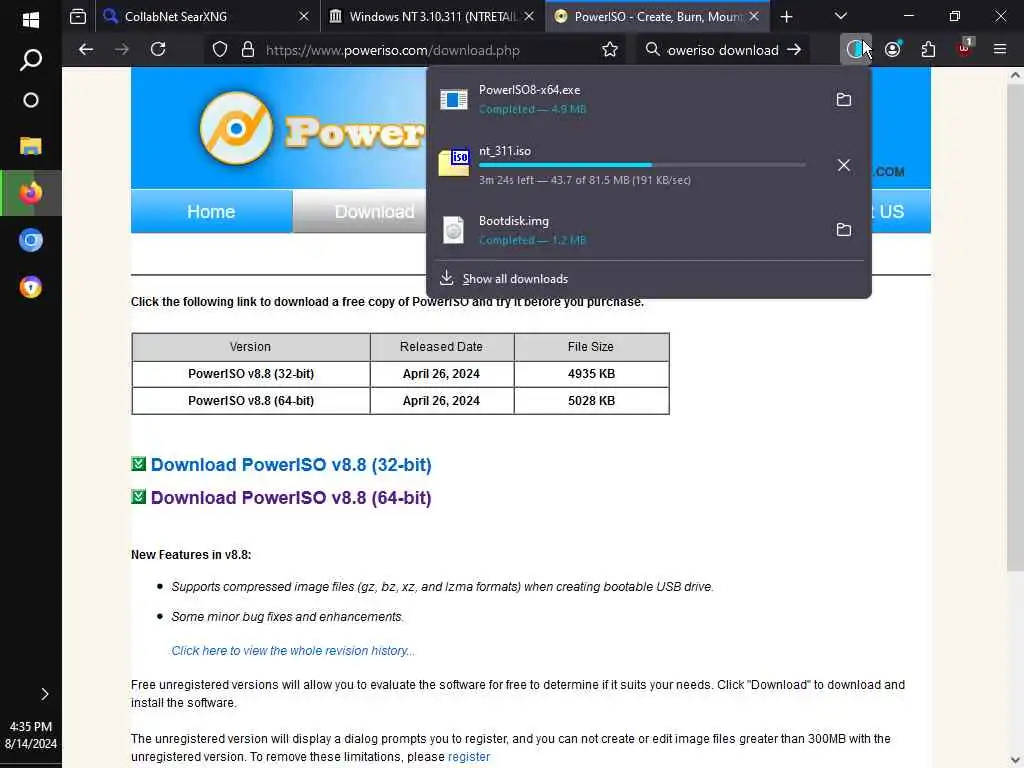
Task: Open the uBlock Origin extension icon
Action: point(964,48)
